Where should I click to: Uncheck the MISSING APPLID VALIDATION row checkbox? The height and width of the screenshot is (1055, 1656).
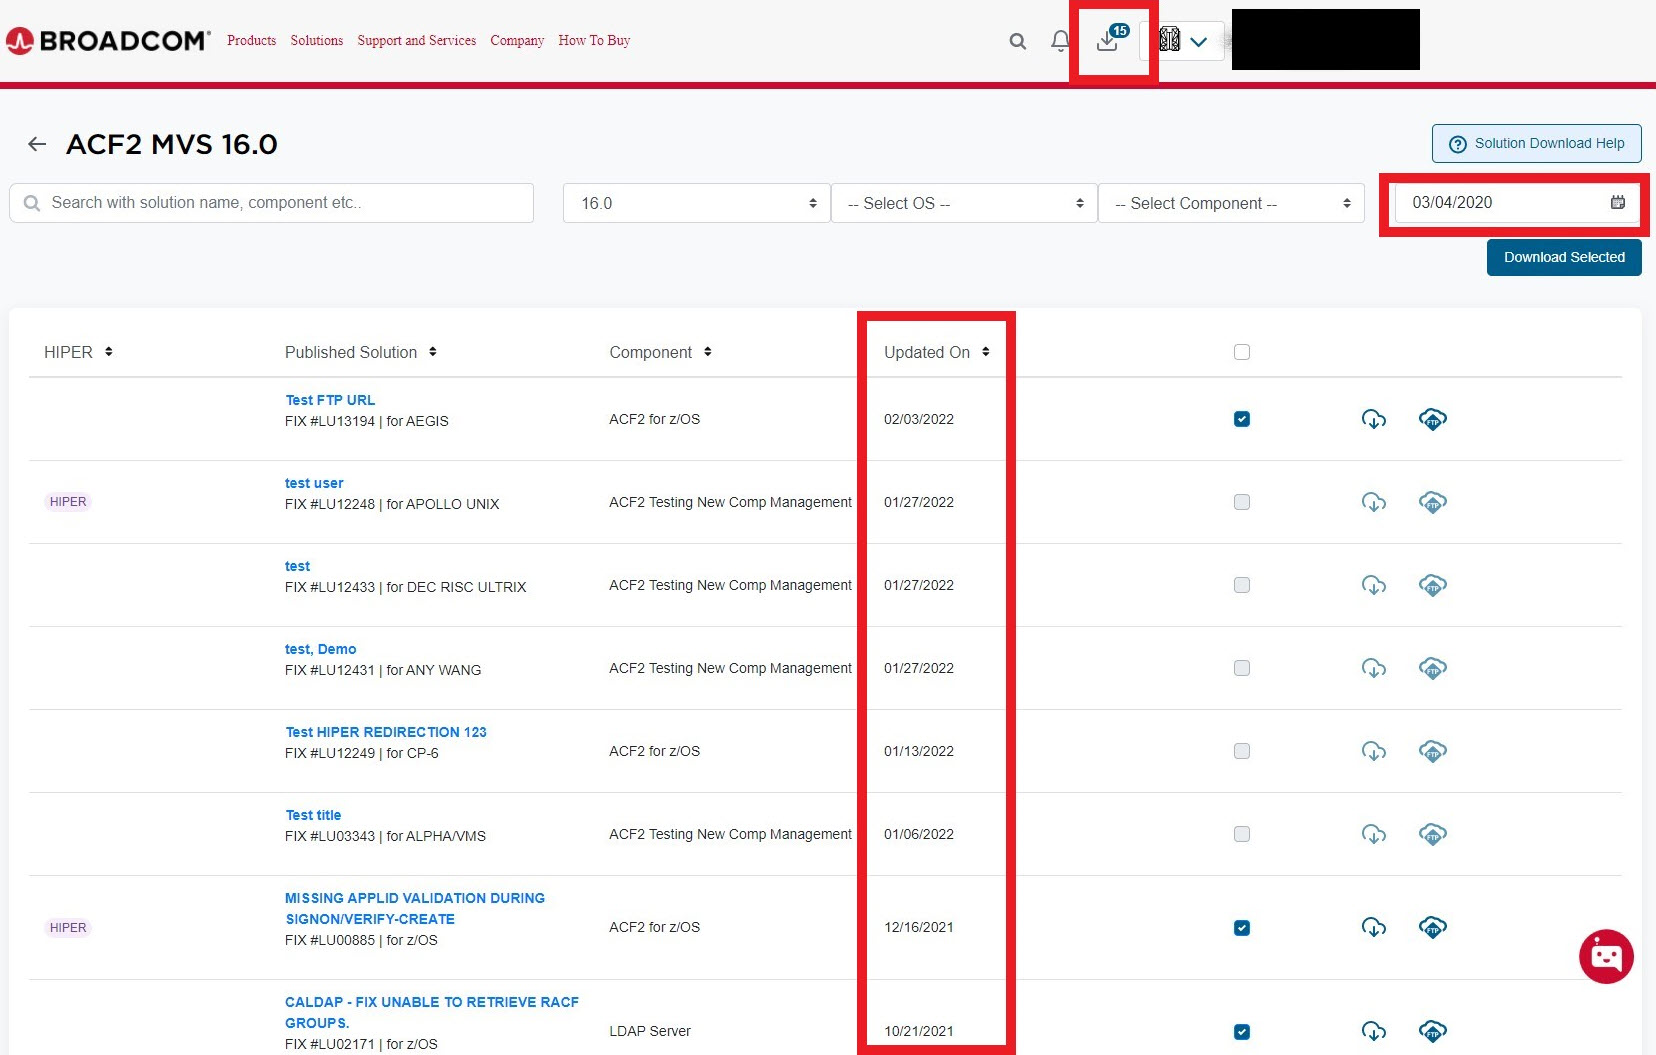point(1242,928)
